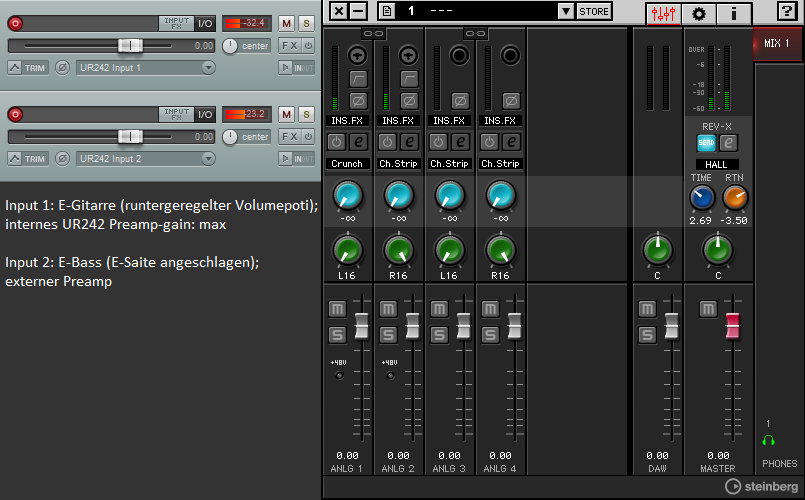Toggle stereo link for ANLG 3 and 4
The image size is (805, 500).
475,33
